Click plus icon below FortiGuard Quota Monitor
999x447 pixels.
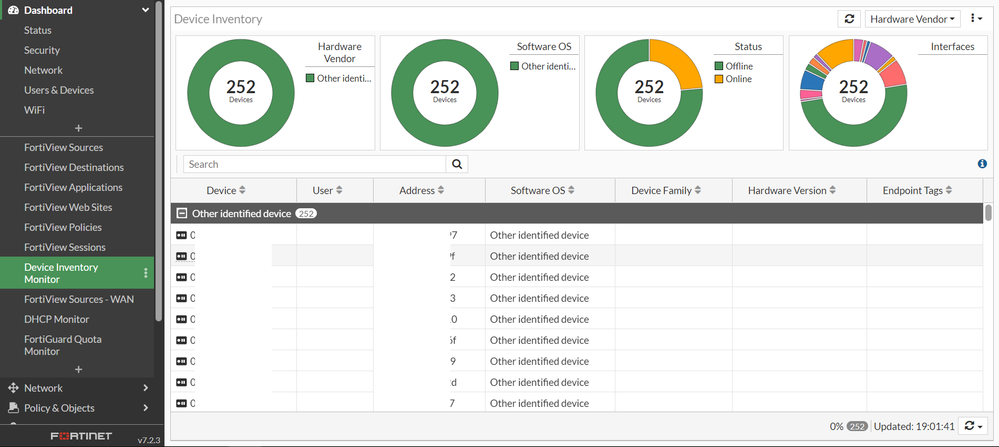point(78,369)
